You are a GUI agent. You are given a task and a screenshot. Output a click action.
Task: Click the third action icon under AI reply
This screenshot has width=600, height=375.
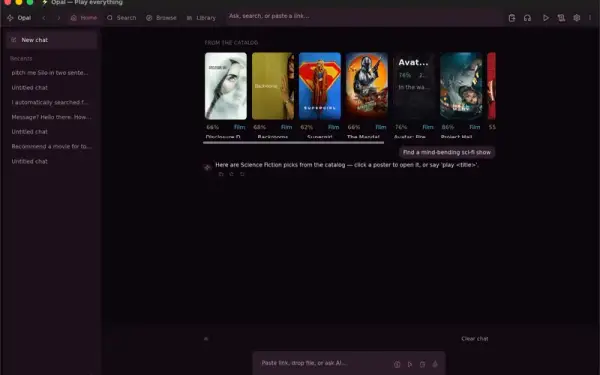pos(242,174)
